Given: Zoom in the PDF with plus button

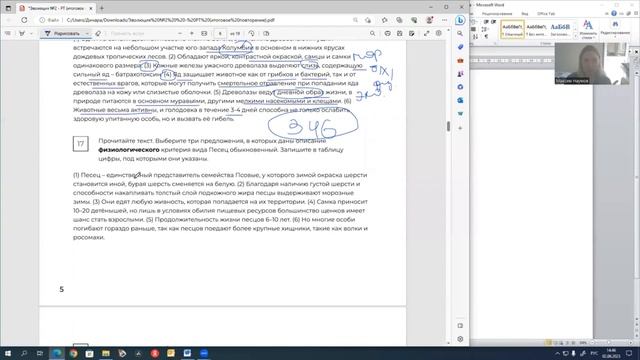Looking at the screenshot, I should pyautogui.click(x=192, y=33).
